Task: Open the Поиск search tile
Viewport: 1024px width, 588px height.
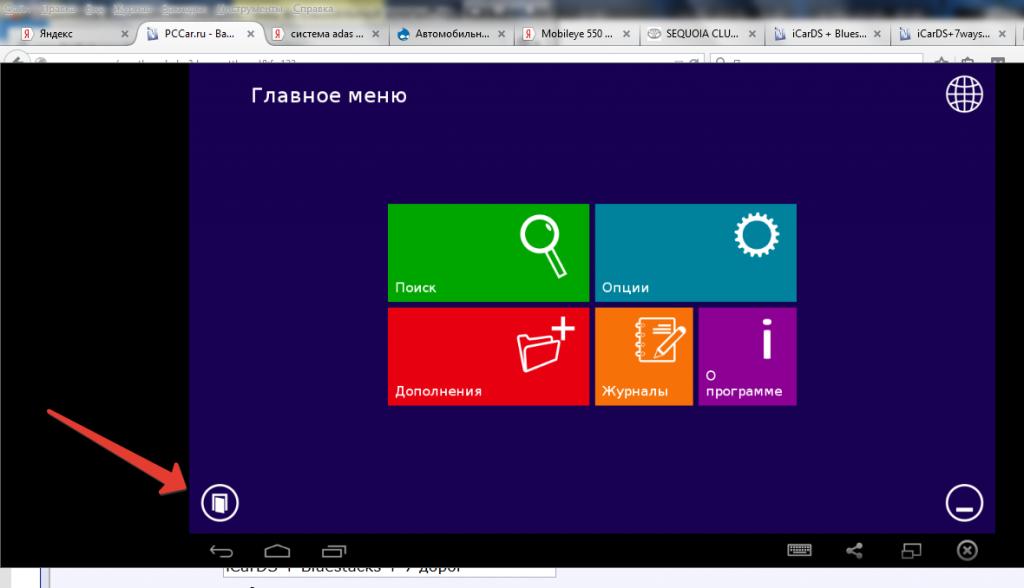Action: point(488,253)
